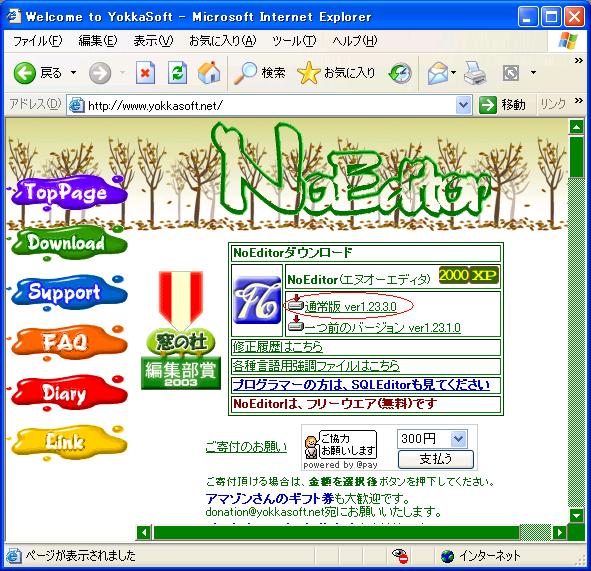Click the IE page icon in title bar
This screenshot has width=591, height=571.
14,16
